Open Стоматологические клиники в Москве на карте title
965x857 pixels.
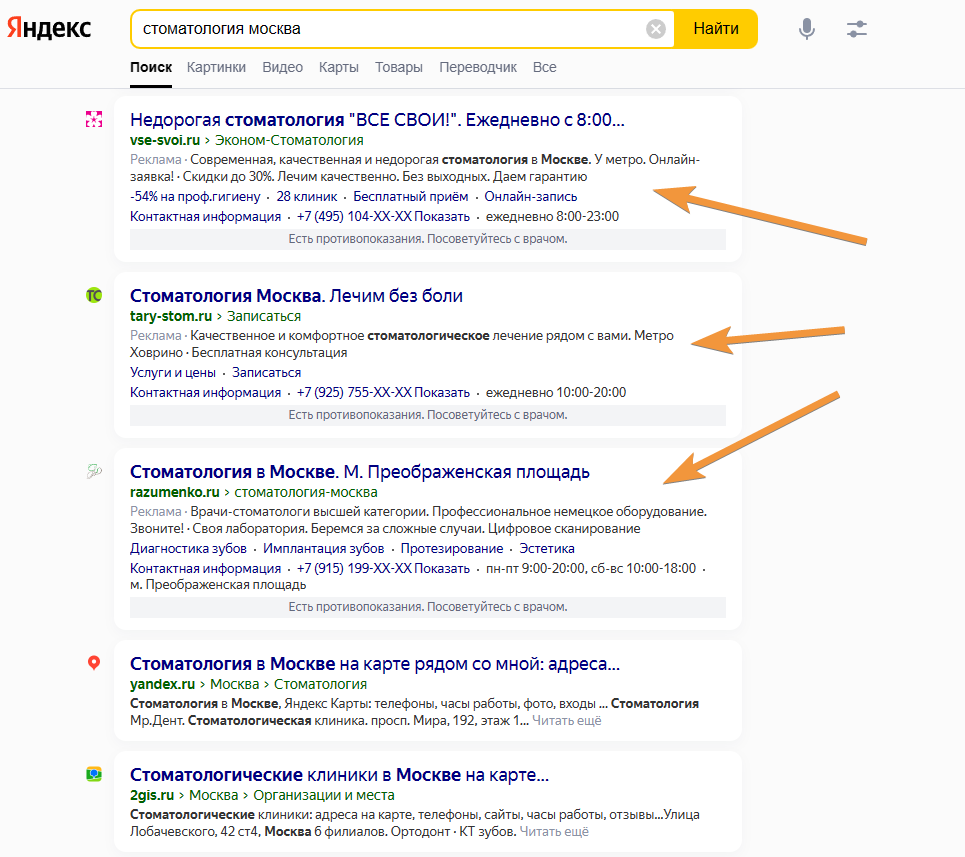coord(339,775)
